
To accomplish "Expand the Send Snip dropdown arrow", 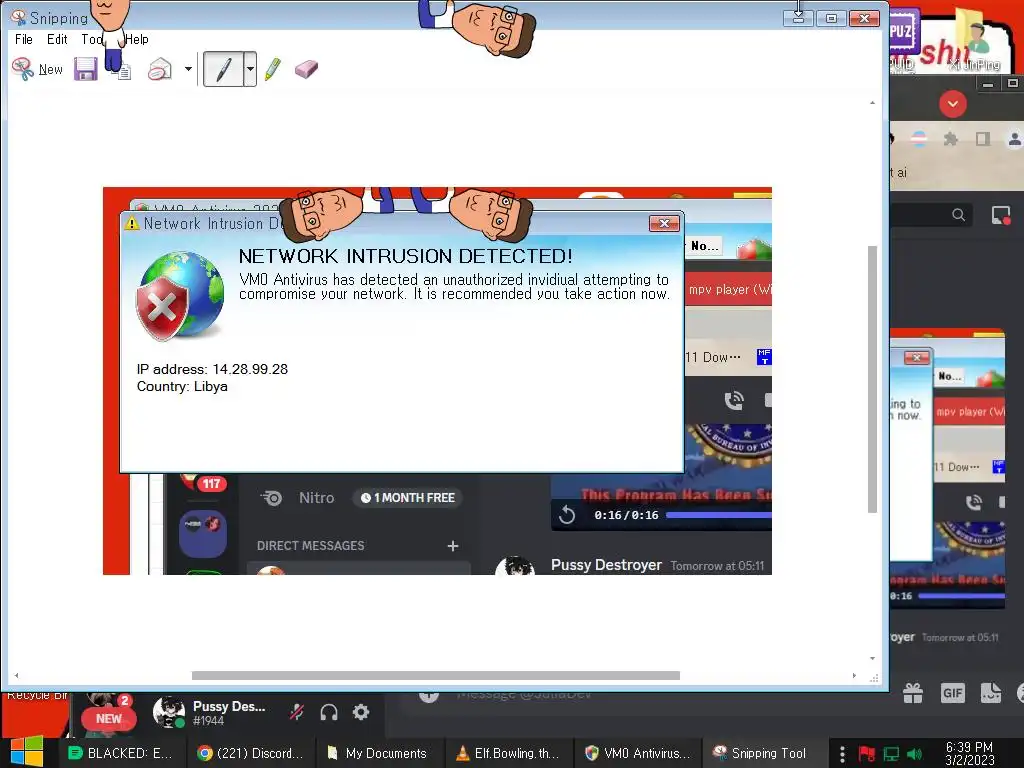I will (188, 69).
